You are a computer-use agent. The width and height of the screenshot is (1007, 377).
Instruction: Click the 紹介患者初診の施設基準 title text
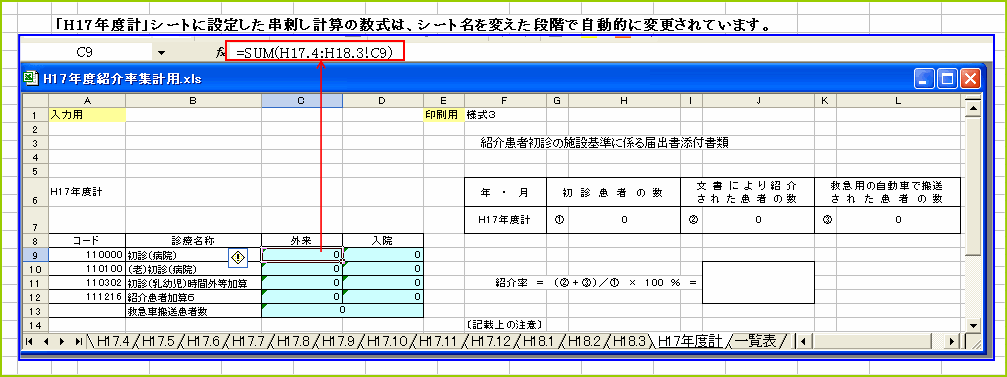[x=604, y=143]
